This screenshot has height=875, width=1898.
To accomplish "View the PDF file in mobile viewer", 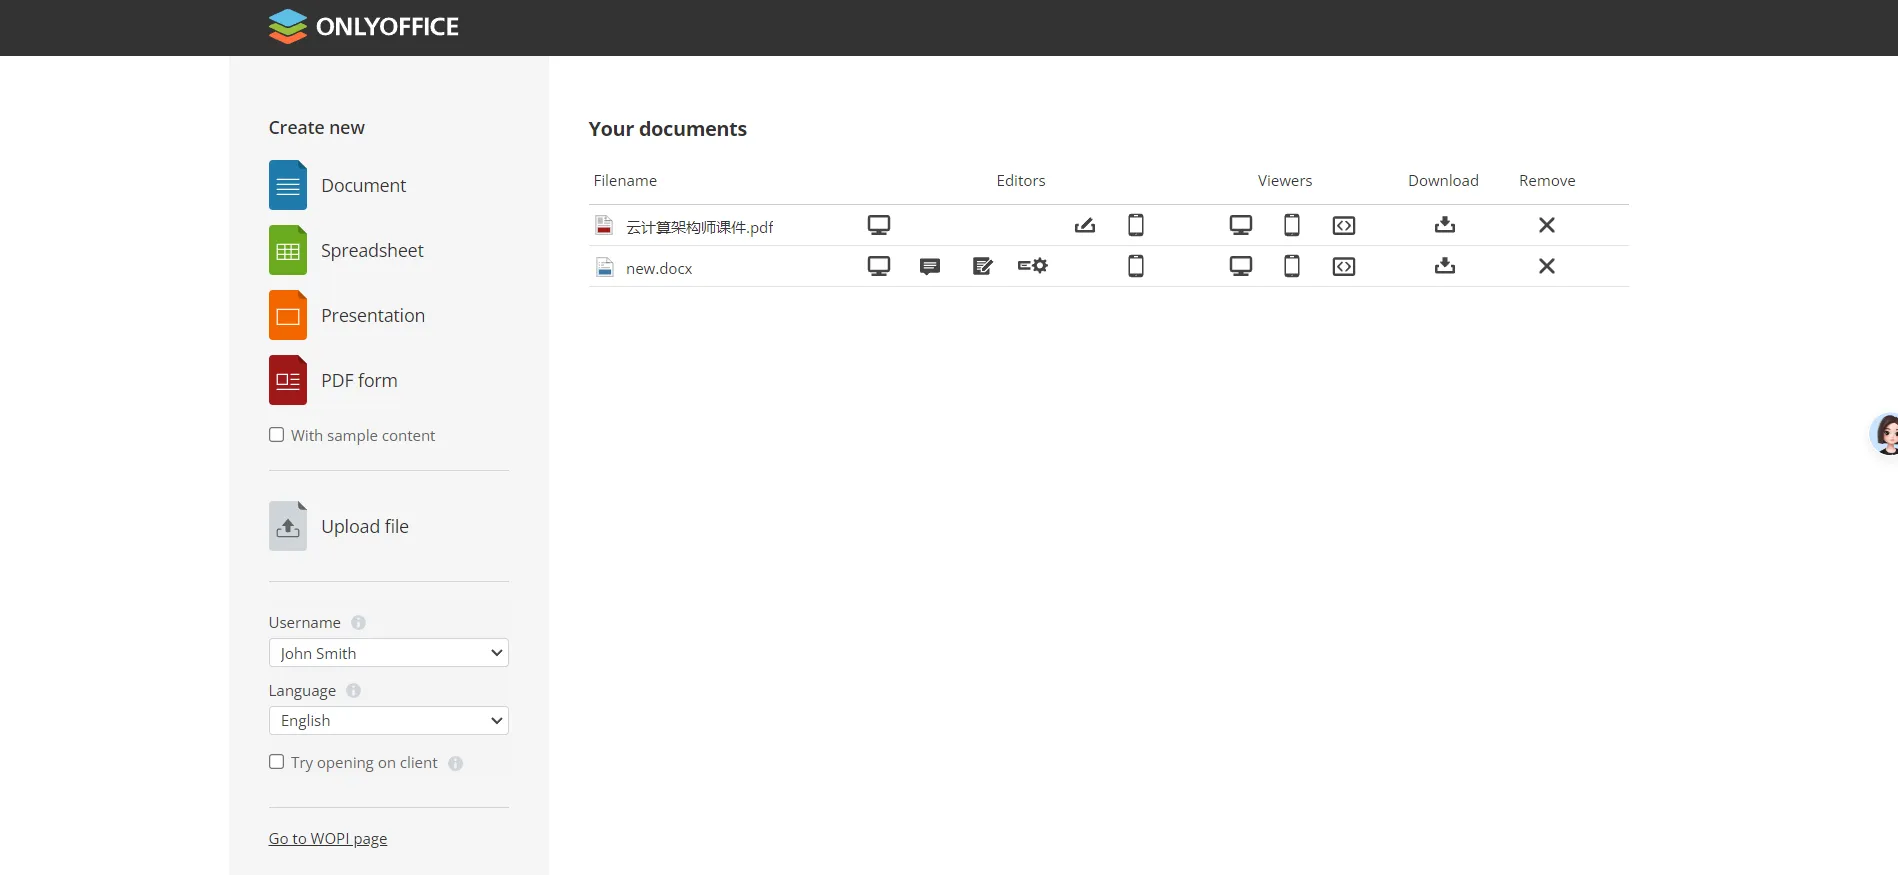I will (1292, 225).
